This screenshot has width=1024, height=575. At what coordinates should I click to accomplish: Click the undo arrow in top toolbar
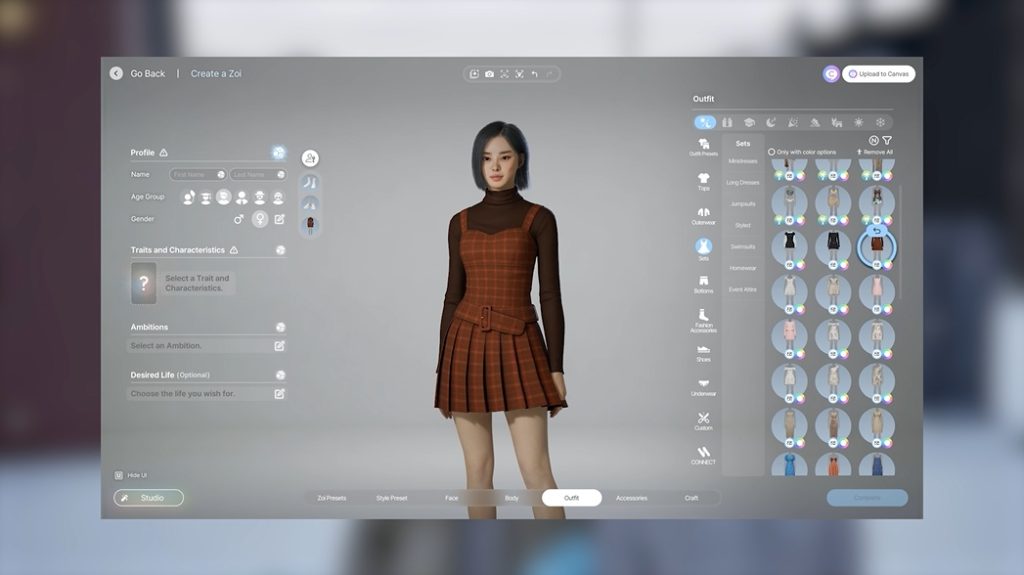tap(535, 74)
